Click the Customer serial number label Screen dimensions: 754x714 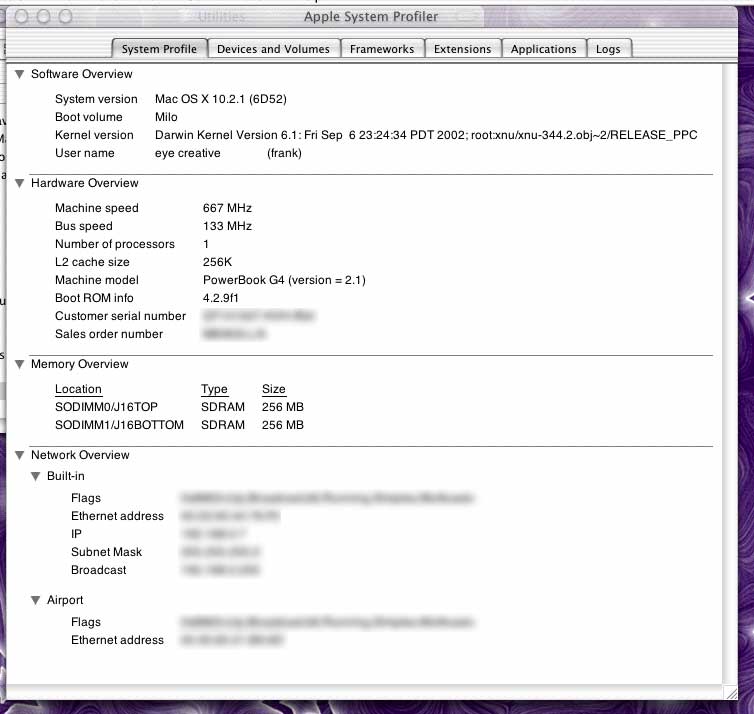coord(120,316)
